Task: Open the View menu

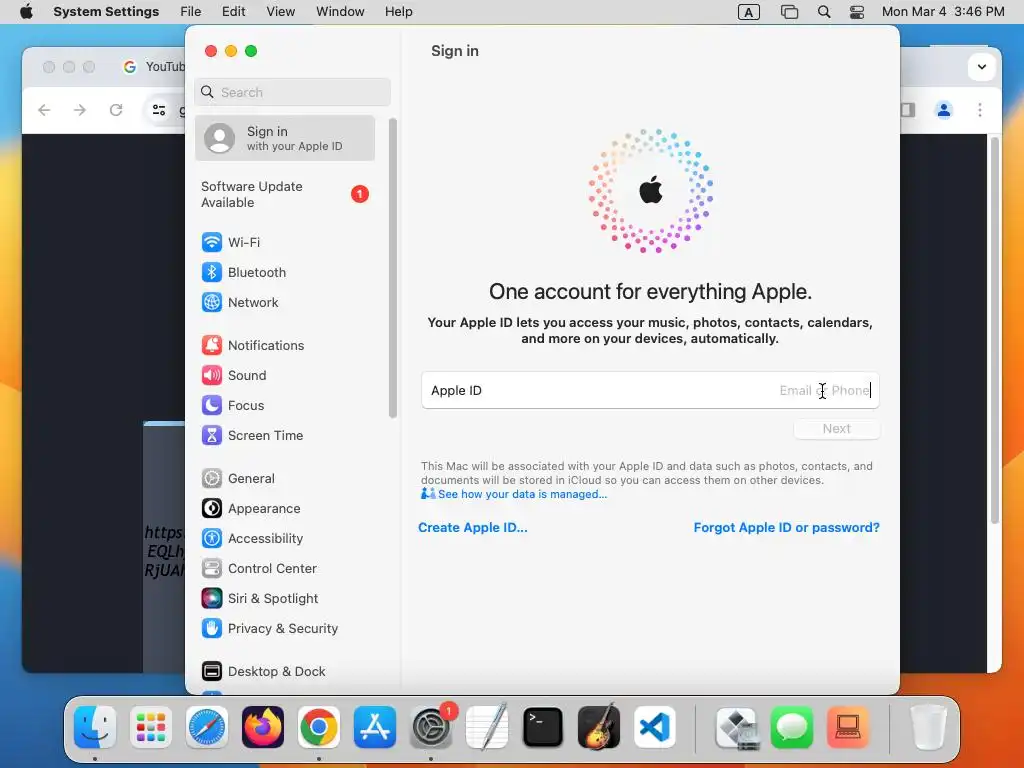Action: pyautogui.click(x=280, y=12)
